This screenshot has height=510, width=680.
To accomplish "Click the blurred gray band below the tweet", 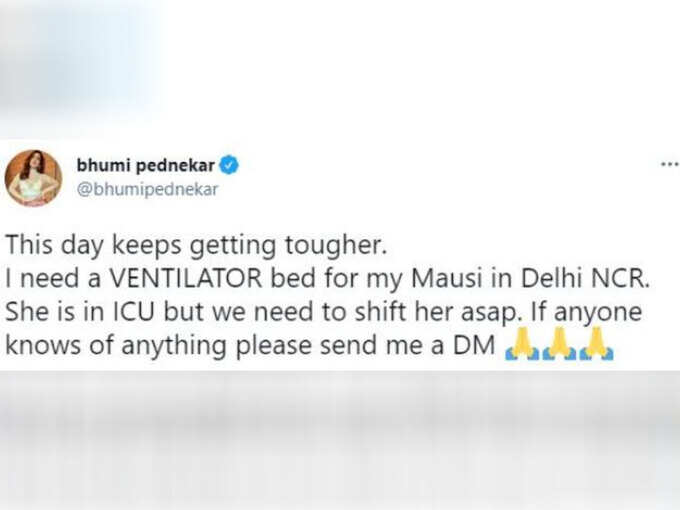I will click(x=340, y=440).
